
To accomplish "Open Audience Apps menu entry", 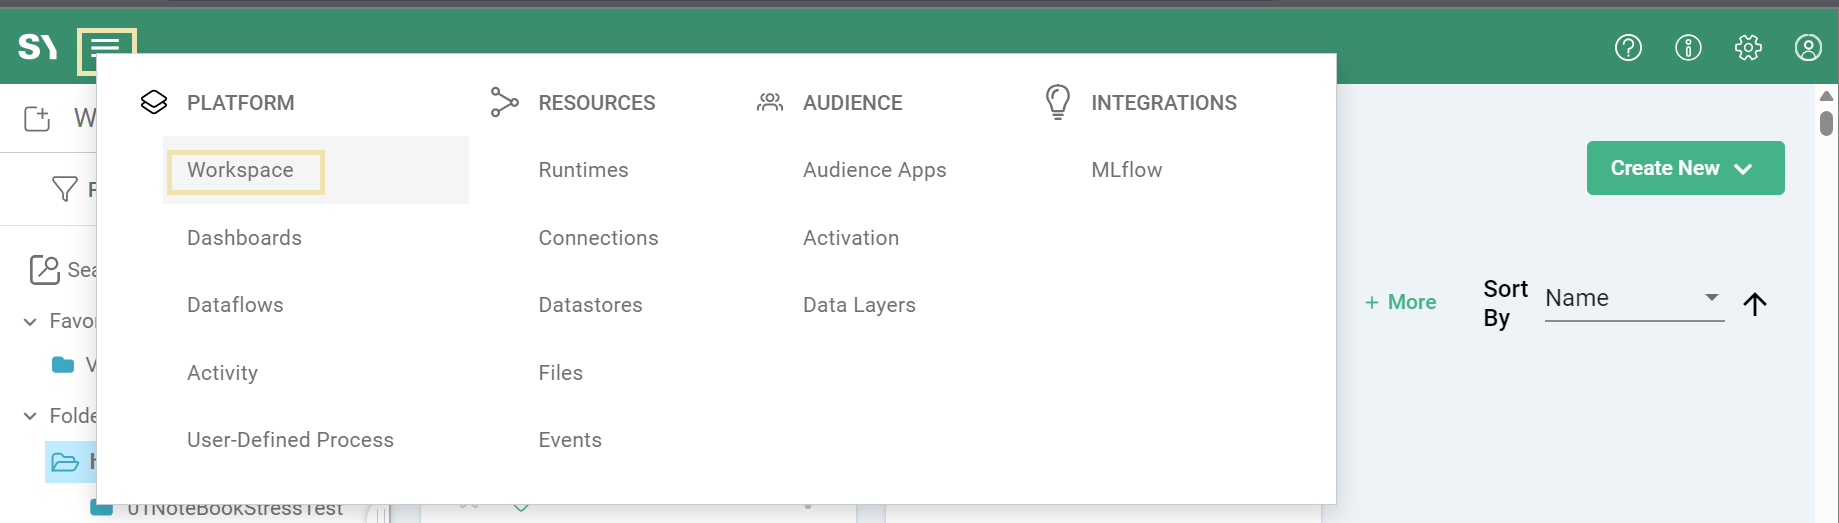I will (874, 170).
